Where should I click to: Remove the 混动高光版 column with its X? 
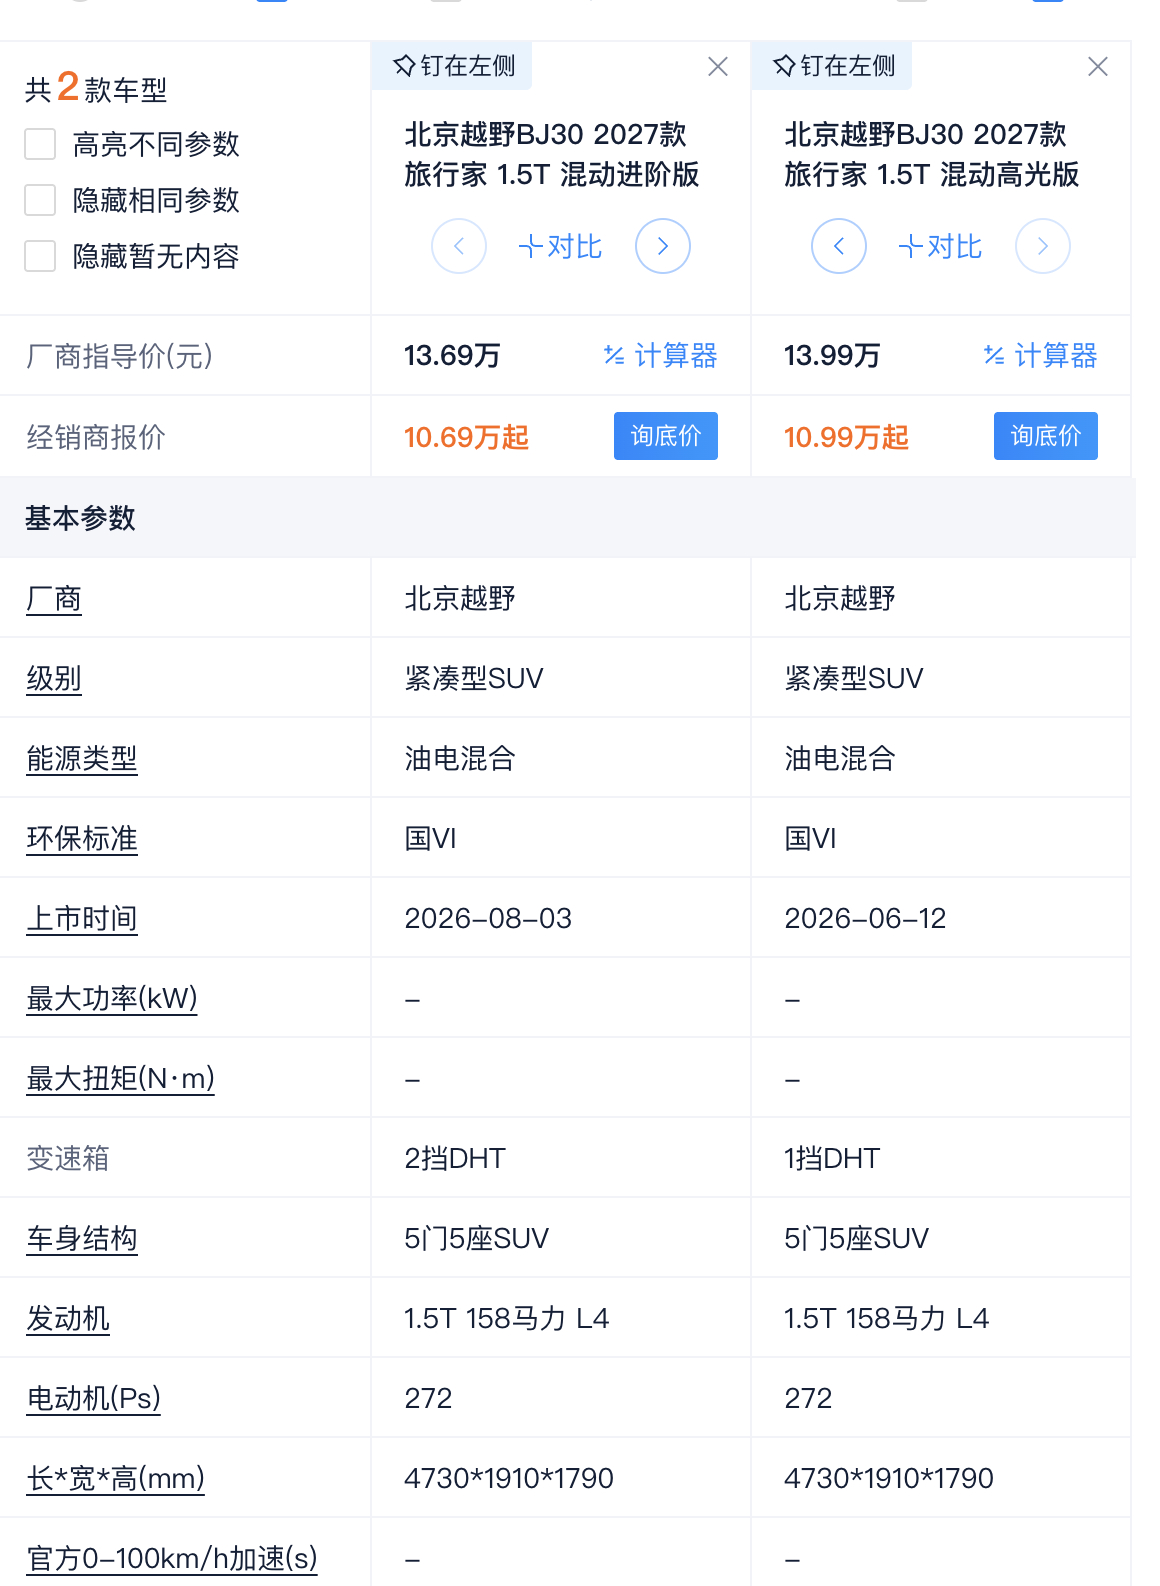click(1097, 67)
